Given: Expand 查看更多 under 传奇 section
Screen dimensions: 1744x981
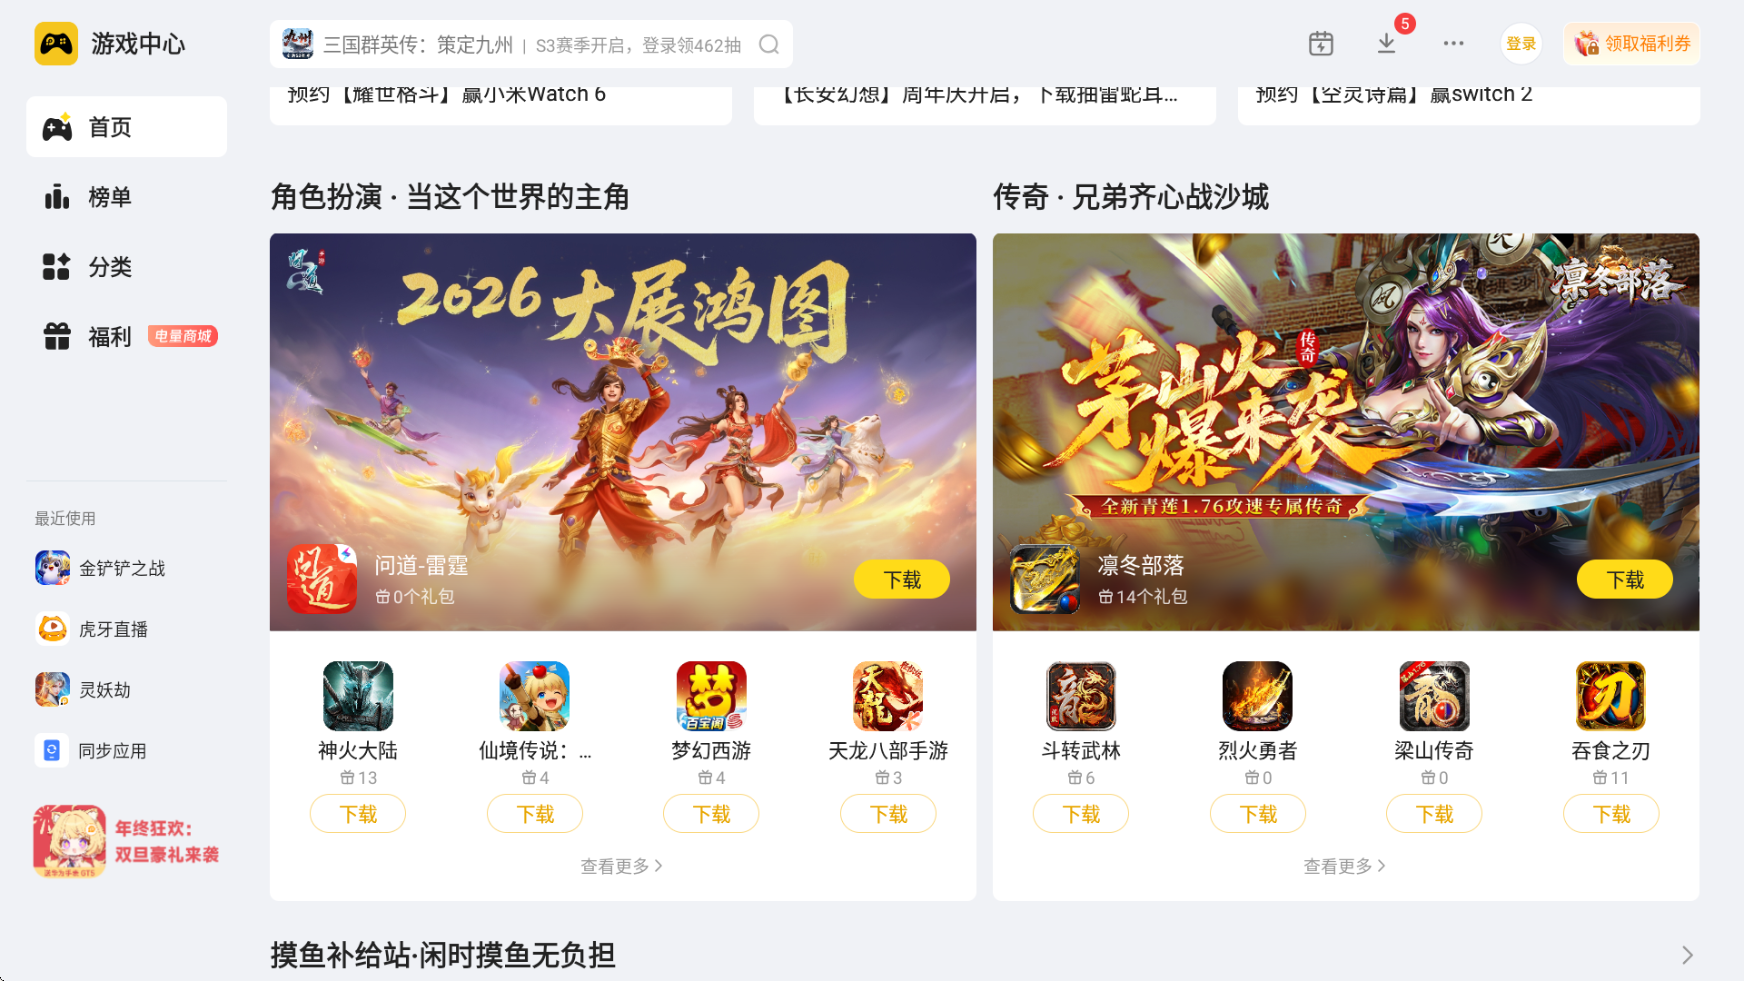Looking at the screenshot, I should click(x=1345, y=866).
